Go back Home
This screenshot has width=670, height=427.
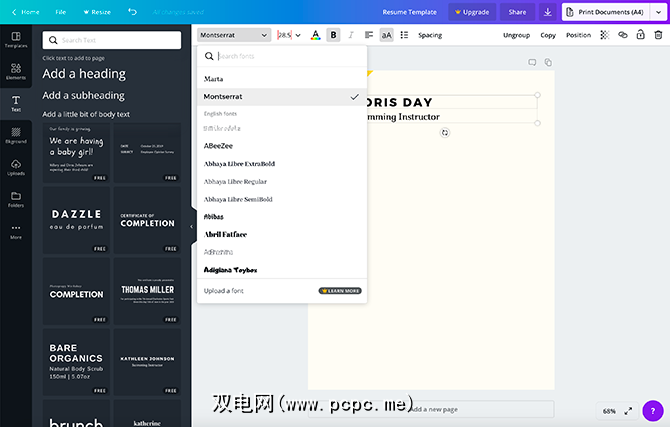point(26,12)
